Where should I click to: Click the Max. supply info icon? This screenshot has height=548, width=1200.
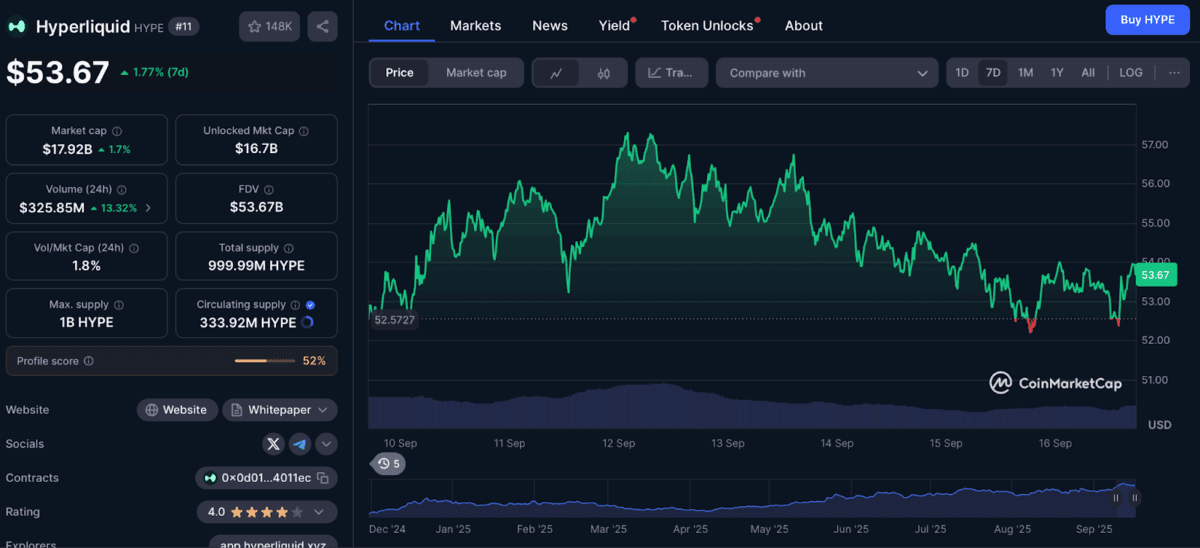[118, 305]
